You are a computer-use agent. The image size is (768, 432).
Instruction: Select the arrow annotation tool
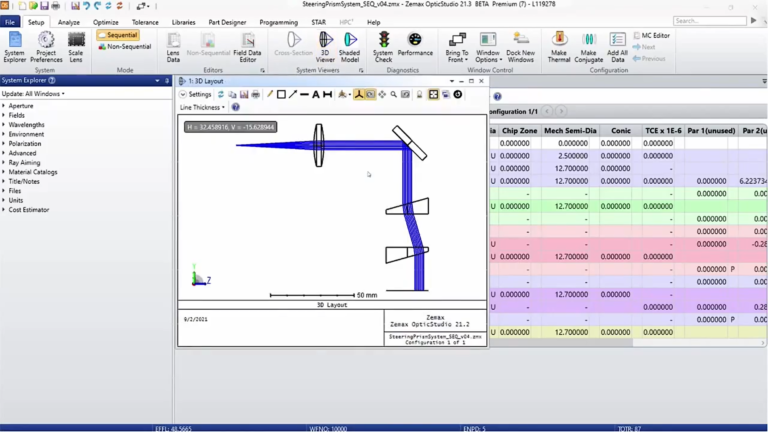(x=293, y=95)
